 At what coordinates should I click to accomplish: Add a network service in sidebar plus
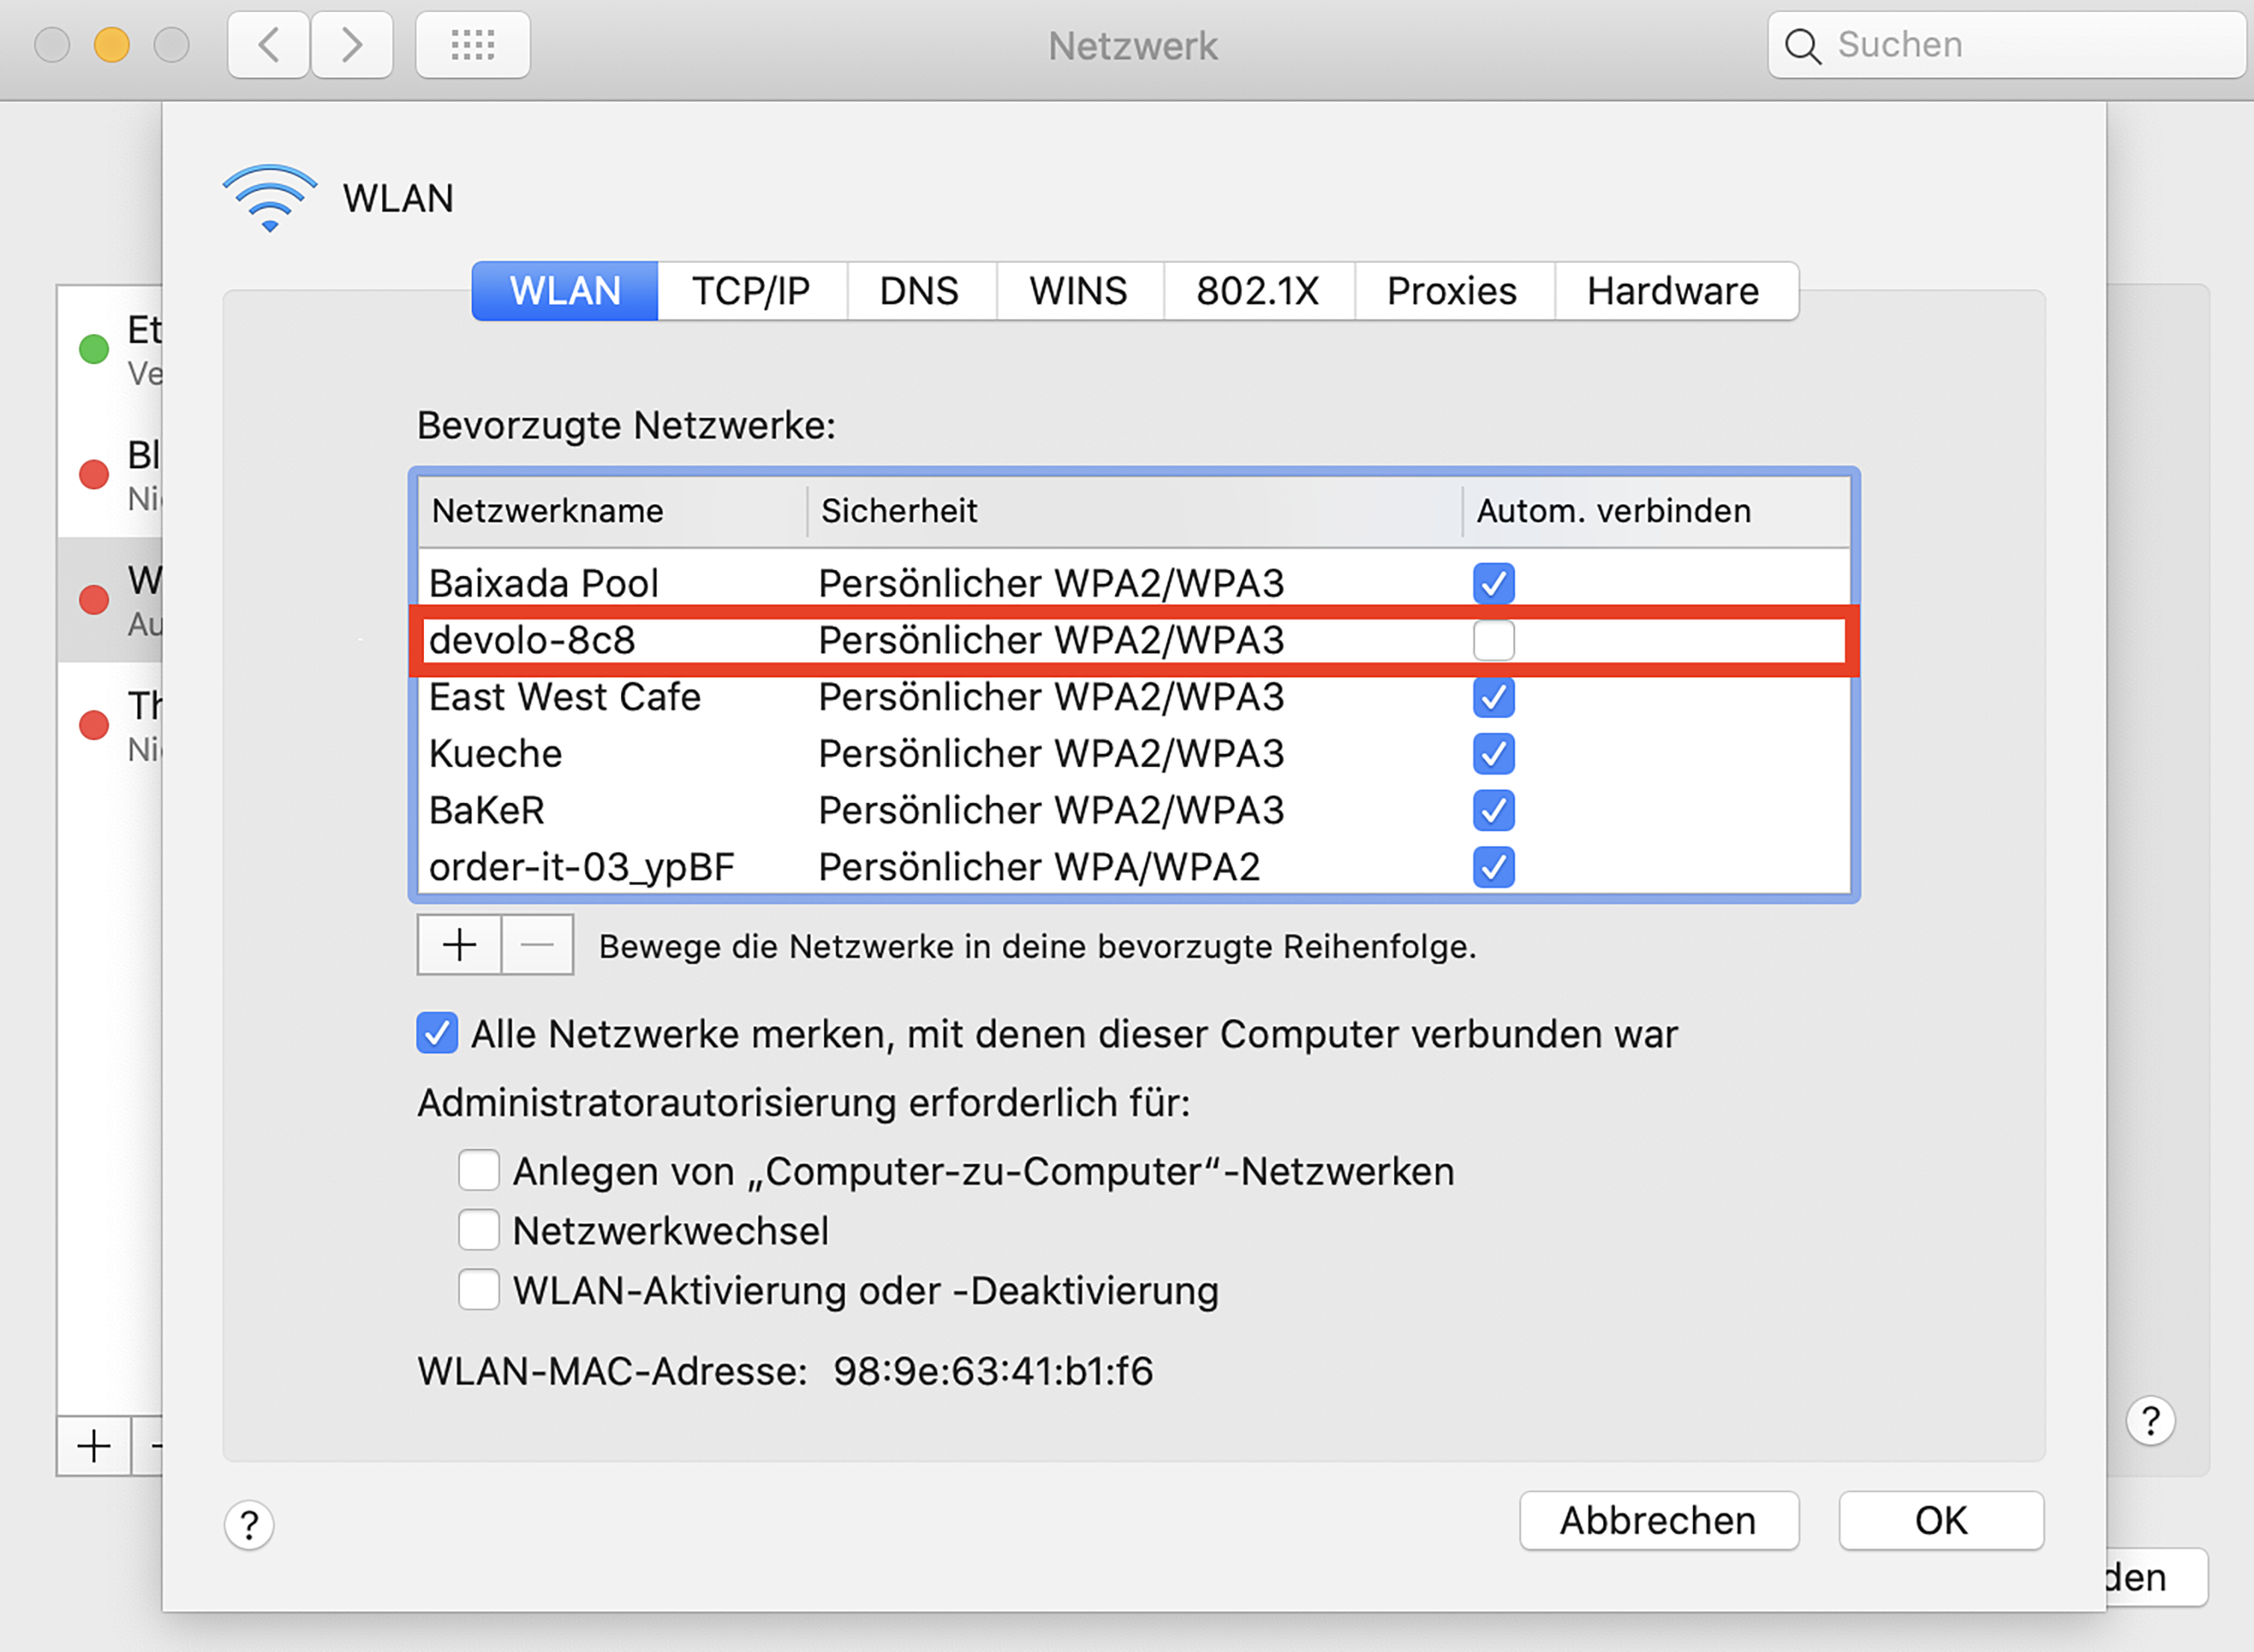coord(94,1446)
